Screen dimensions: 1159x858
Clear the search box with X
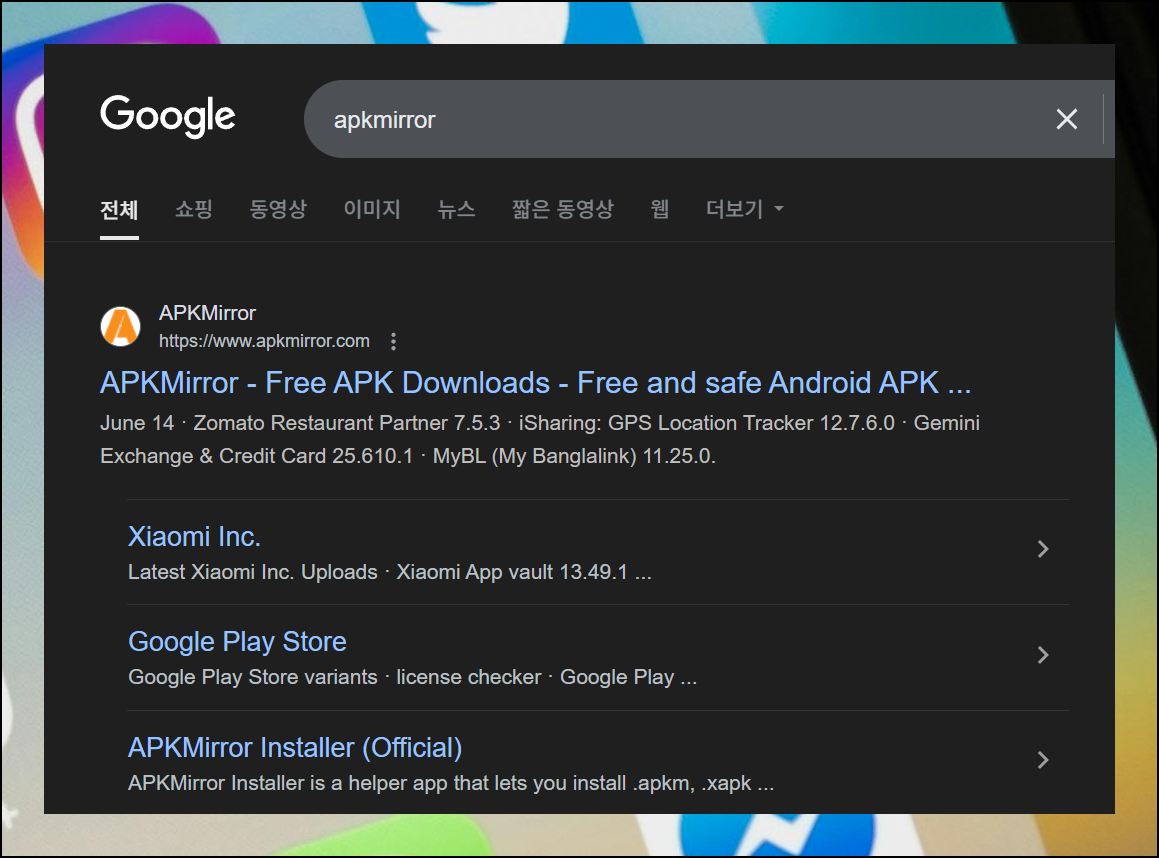pos(1067,119)
